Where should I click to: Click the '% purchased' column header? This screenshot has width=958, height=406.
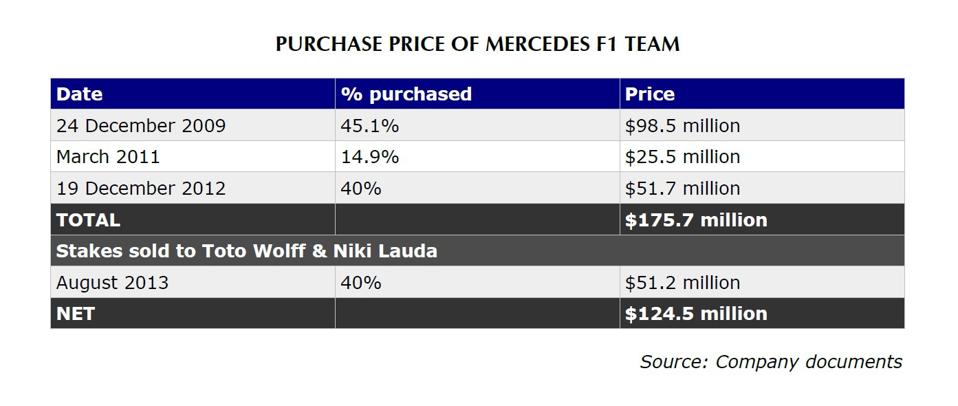coord(406,94)
